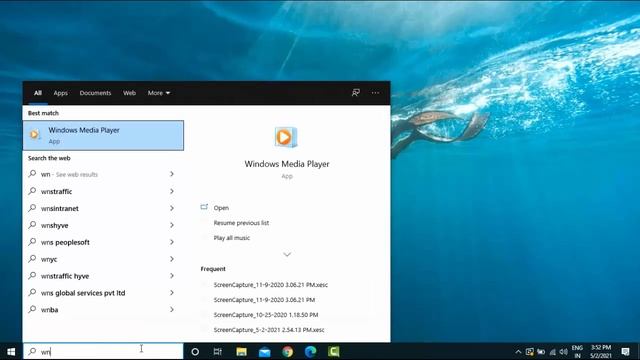Click Open for Windows Media Player
Screen dimensions: 640x360
pyautogui.click(x=221, y=208)
